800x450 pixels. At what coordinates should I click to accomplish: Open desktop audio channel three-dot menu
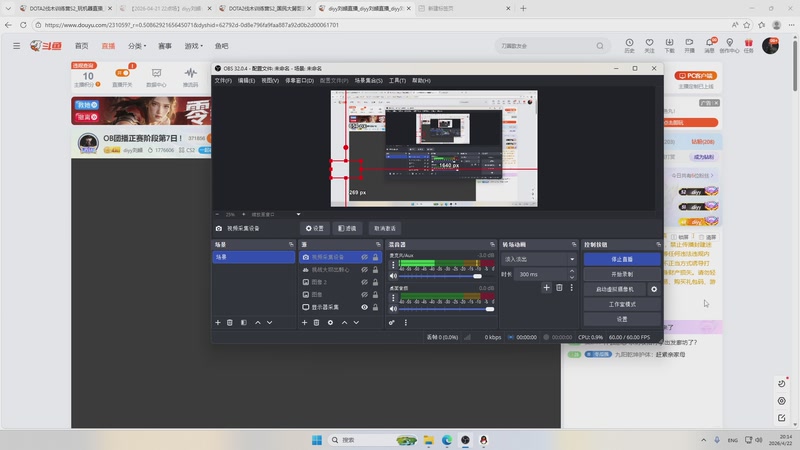(x=393, y=298)
